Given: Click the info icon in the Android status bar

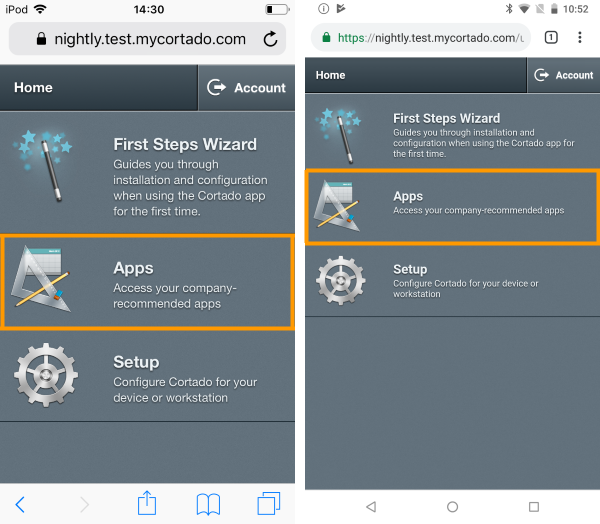Looking at the screenshot, I should click(x=323, y=8).
